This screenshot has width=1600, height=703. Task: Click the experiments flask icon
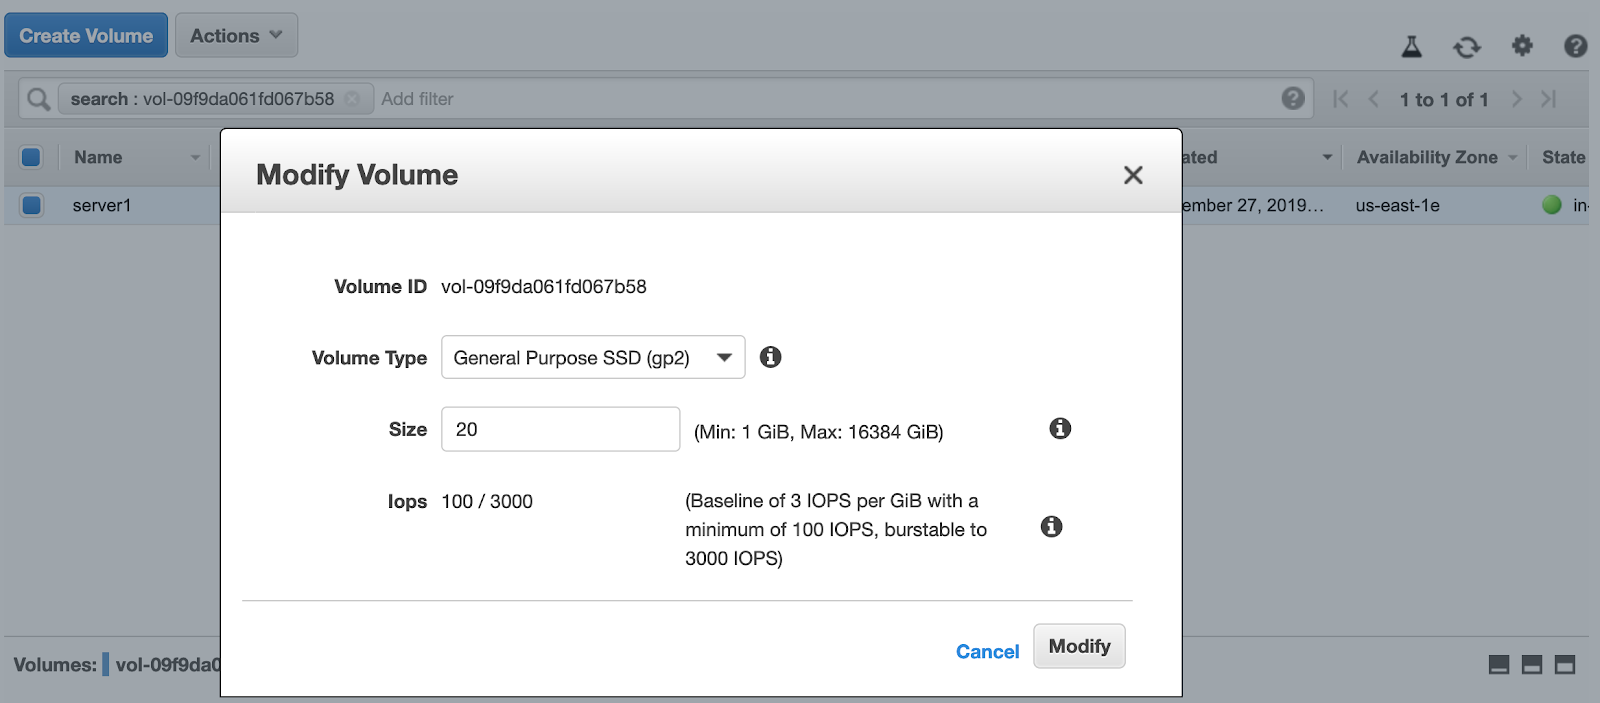click(x=1411, y=46)
